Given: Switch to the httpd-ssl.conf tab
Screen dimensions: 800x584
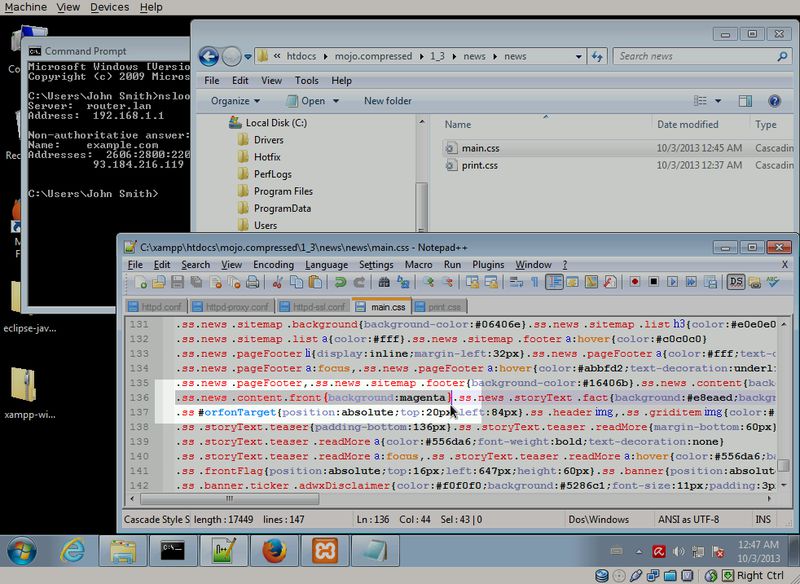Looking at the screenshot, I should coord(314,307).
